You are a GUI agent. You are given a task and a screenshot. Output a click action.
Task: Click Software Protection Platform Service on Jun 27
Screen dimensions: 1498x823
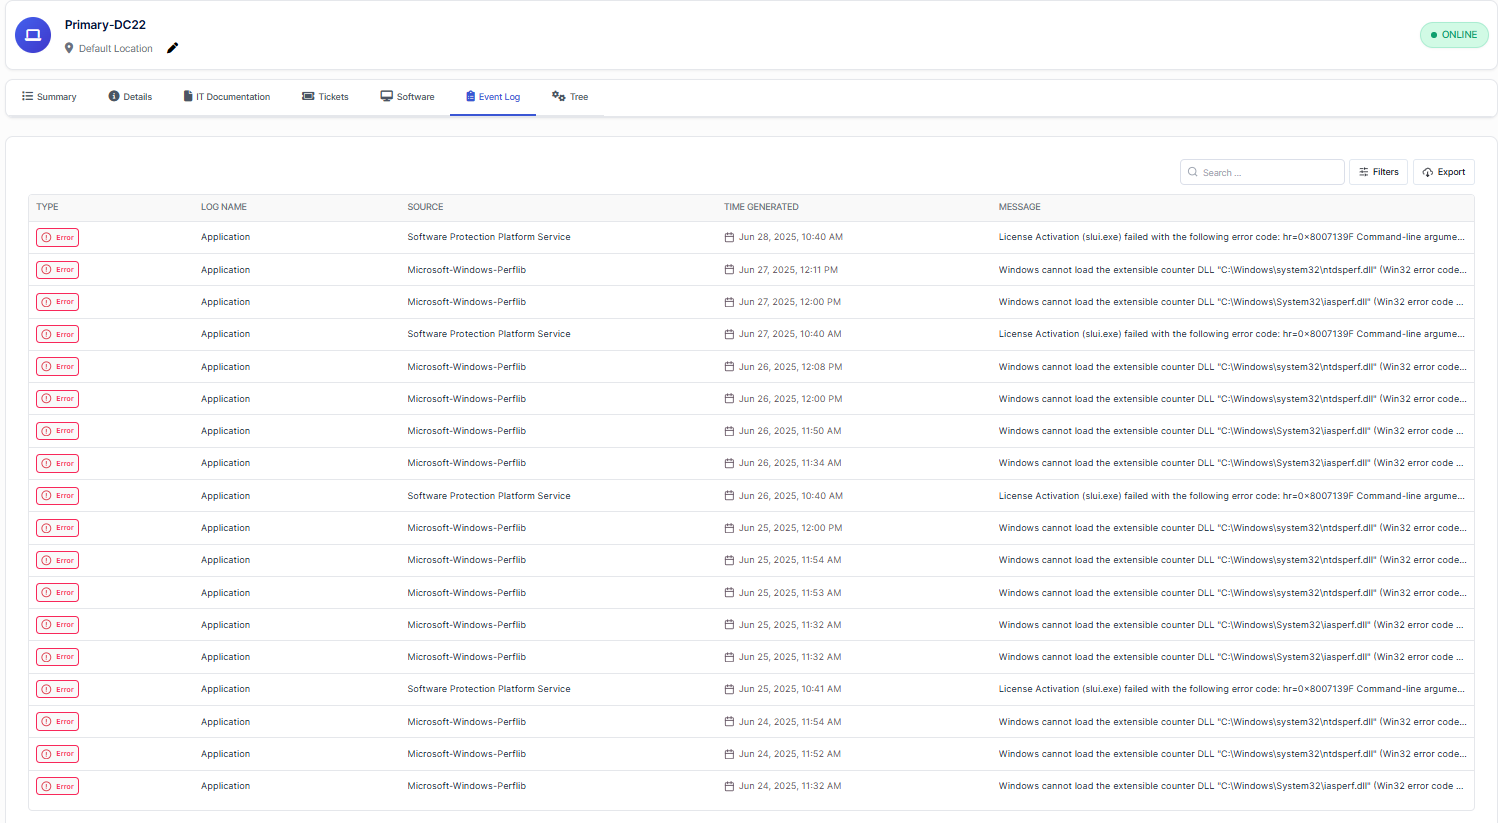[x=489, y=334]
